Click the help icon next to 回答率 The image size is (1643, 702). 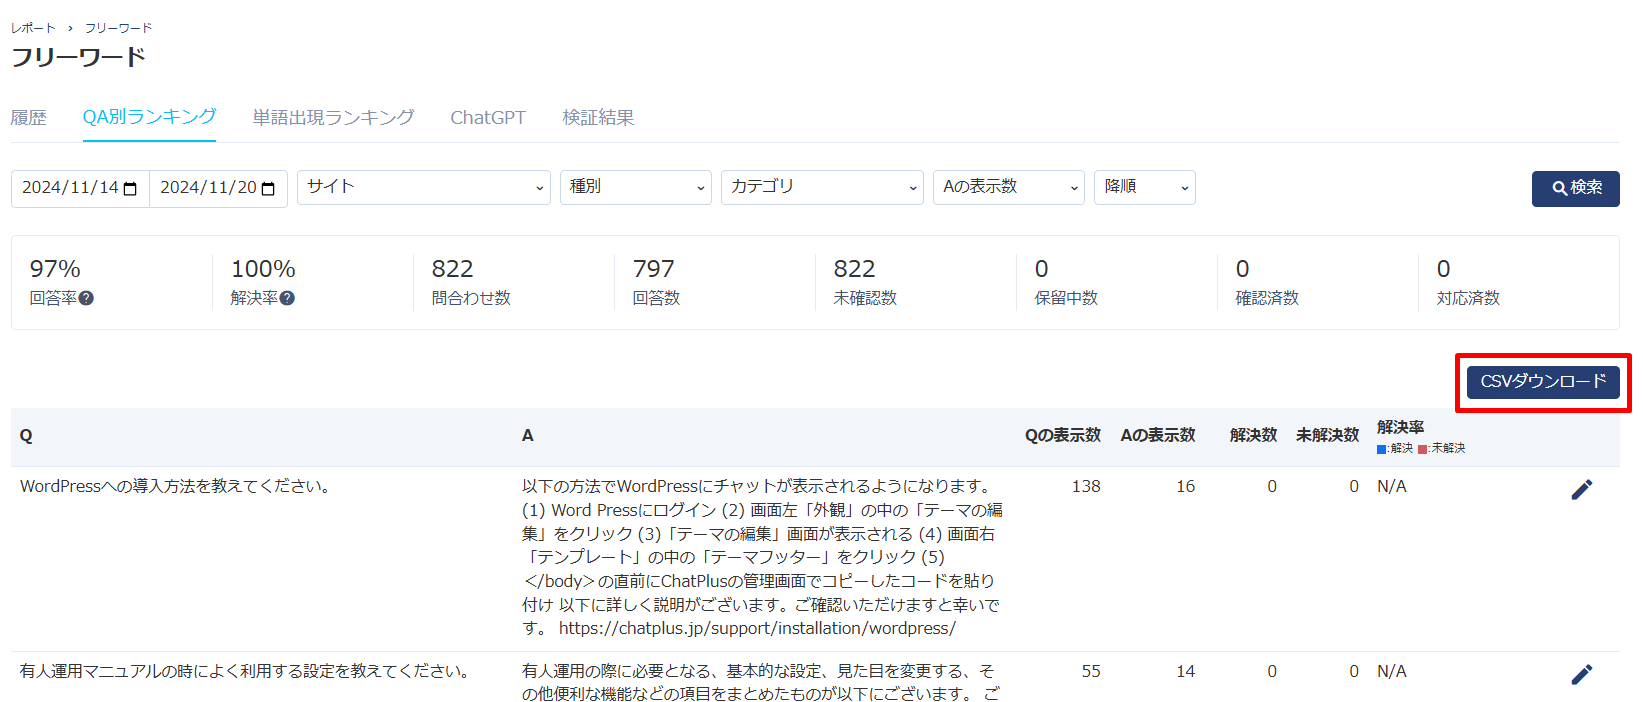(86, 298)
